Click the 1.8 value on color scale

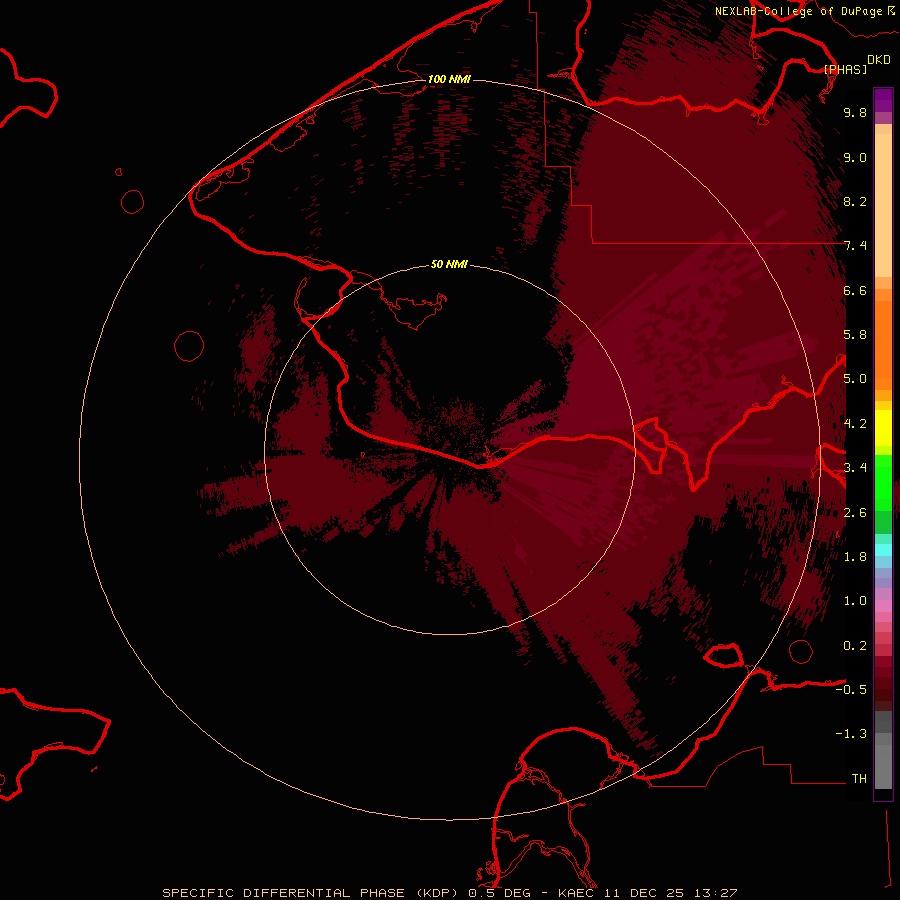(855, 557)
